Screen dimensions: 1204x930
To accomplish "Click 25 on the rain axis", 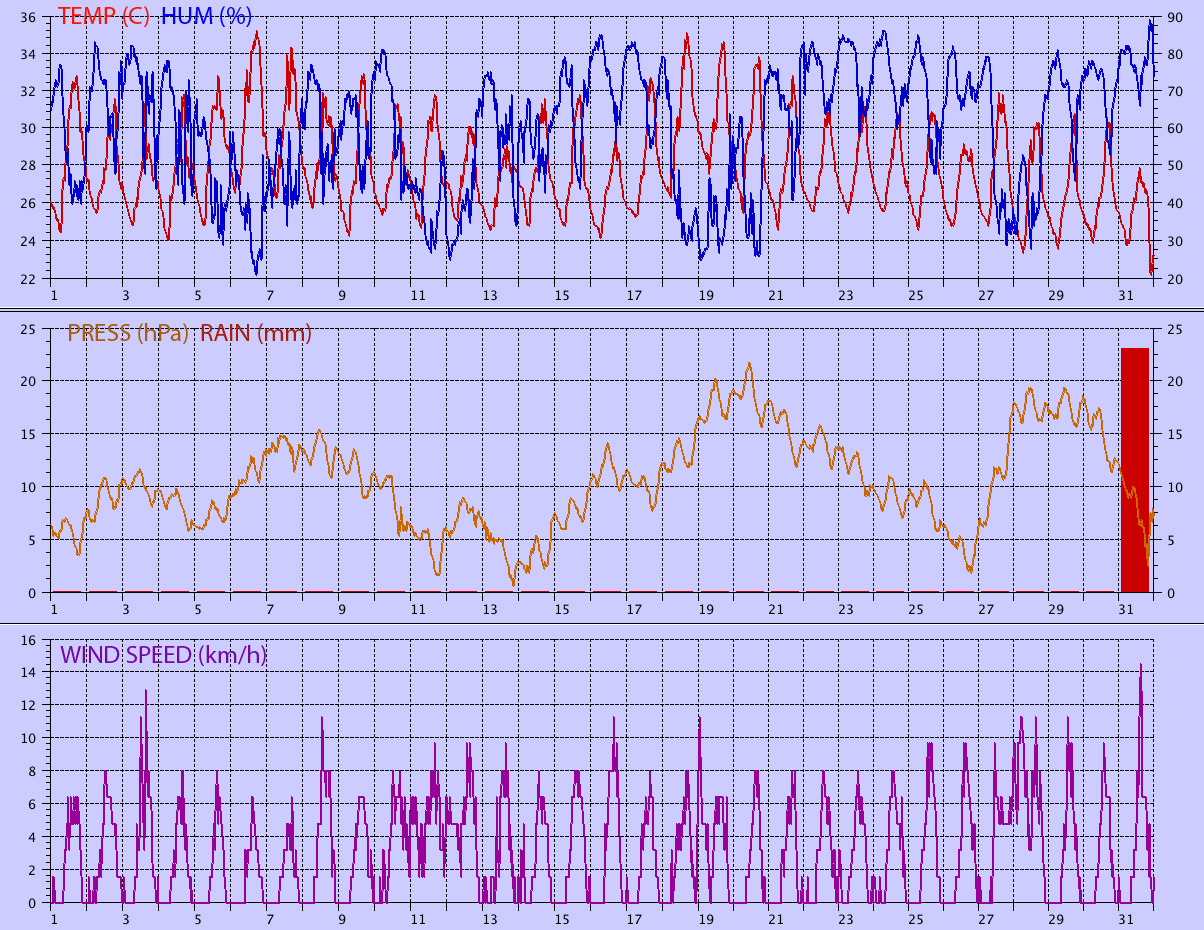I will 1175,329.
